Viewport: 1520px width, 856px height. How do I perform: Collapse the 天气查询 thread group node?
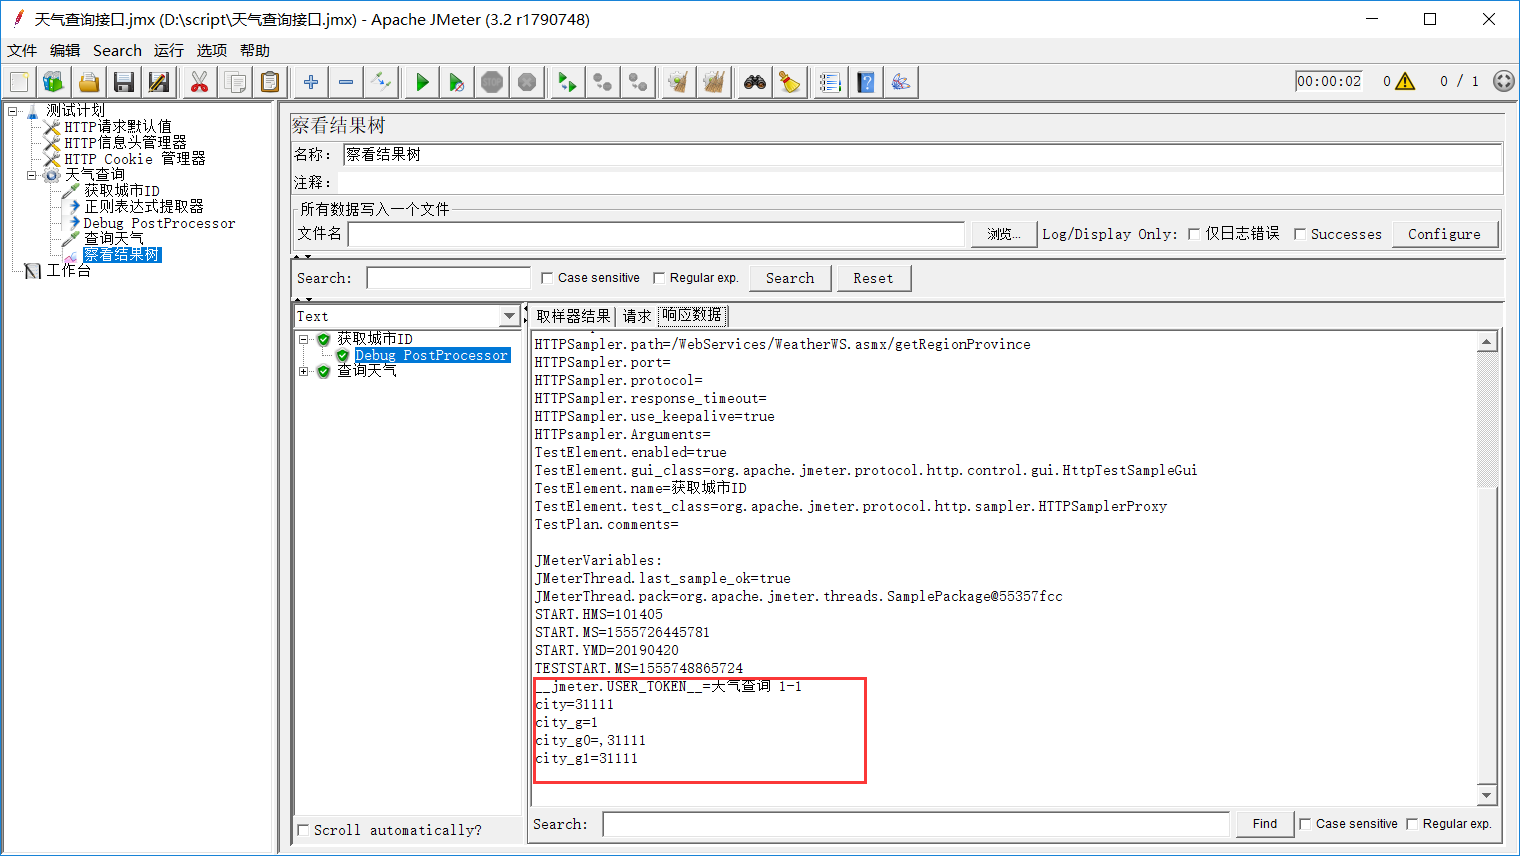[31, 175]
